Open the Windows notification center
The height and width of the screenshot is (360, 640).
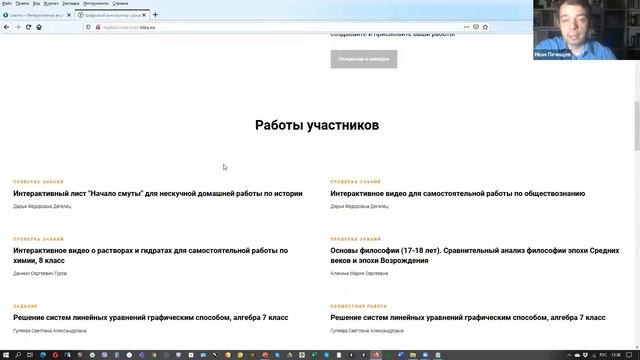point(629,355)
